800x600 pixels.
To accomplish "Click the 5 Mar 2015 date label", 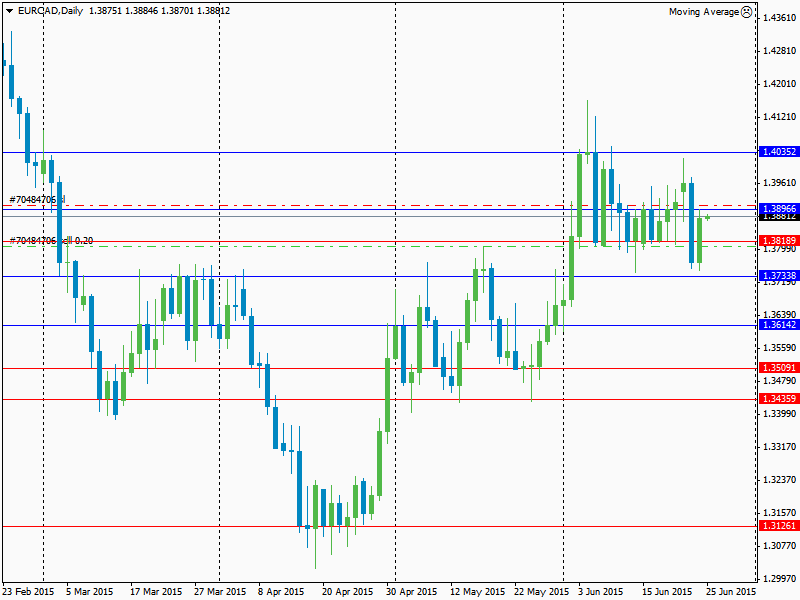I will (x=90, y=592).
